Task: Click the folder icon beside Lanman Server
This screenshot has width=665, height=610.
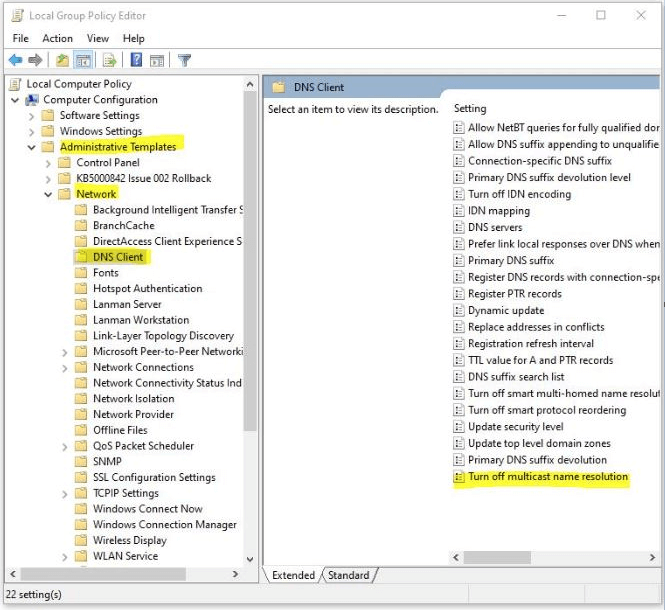Action: coord(81,304)
